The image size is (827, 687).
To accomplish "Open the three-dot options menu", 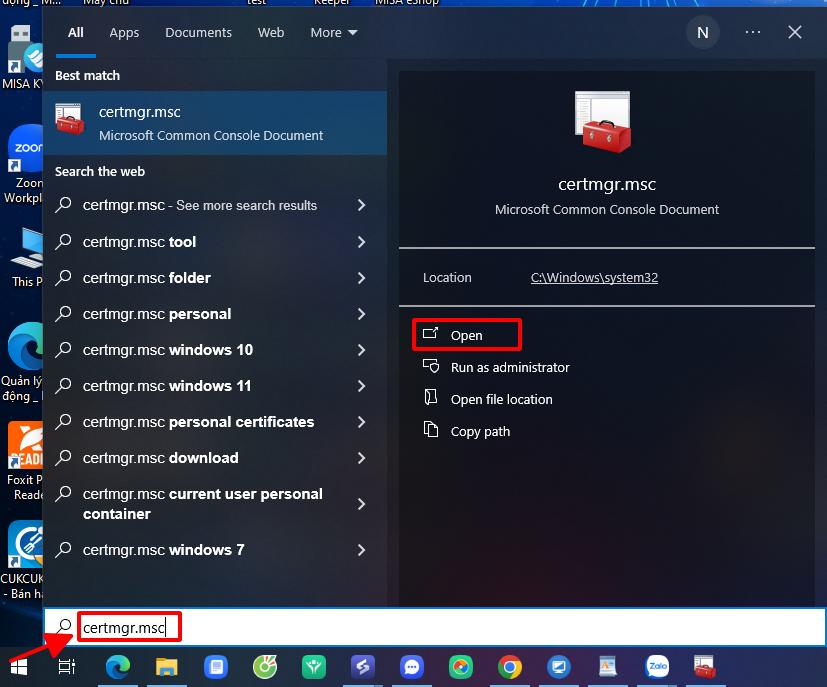I will coord(753,32).
